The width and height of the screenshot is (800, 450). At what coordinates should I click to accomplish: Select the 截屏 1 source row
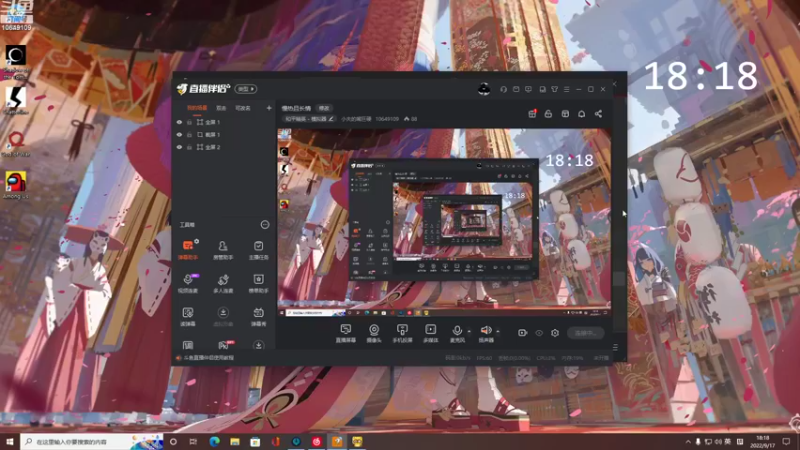click(x=223, y=135)
